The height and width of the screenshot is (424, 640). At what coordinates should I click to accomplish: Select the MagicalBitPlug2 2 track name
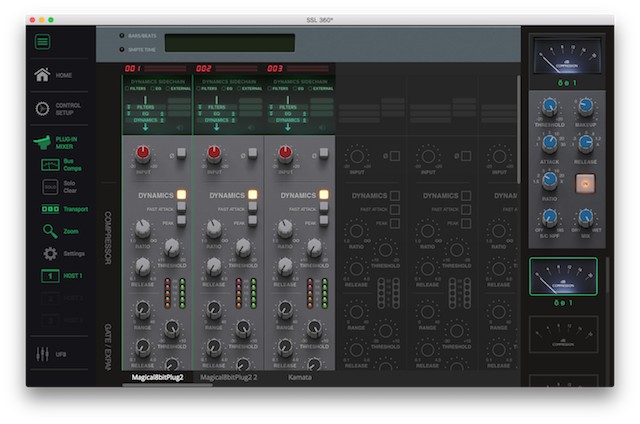(229, 377)
